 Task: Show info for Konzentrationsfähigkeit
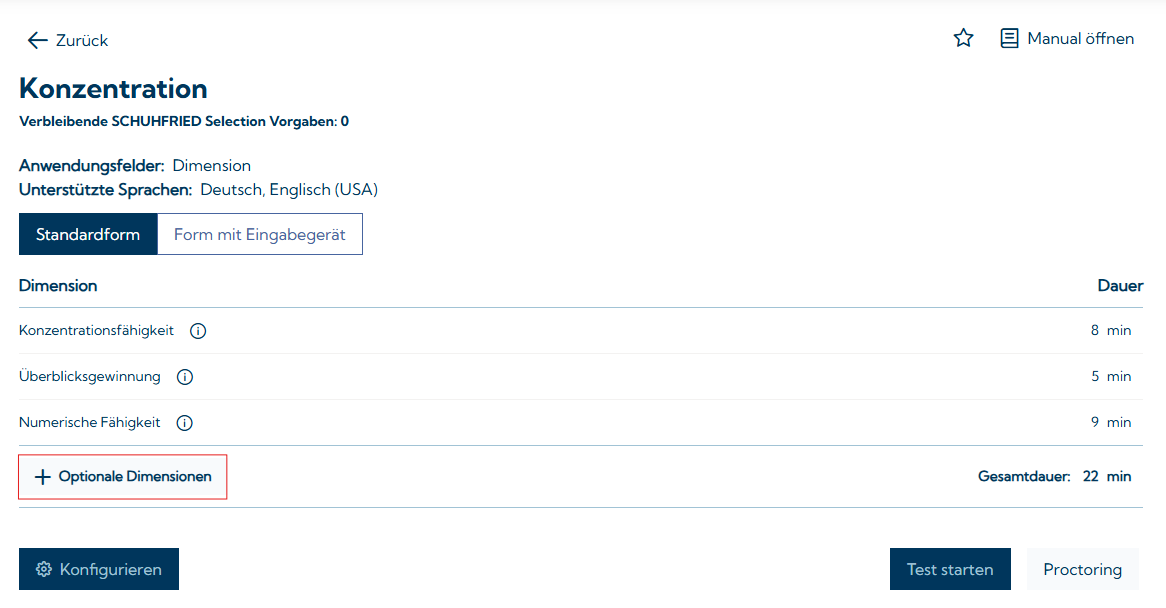pyautogui.click(x=198, y=331)
